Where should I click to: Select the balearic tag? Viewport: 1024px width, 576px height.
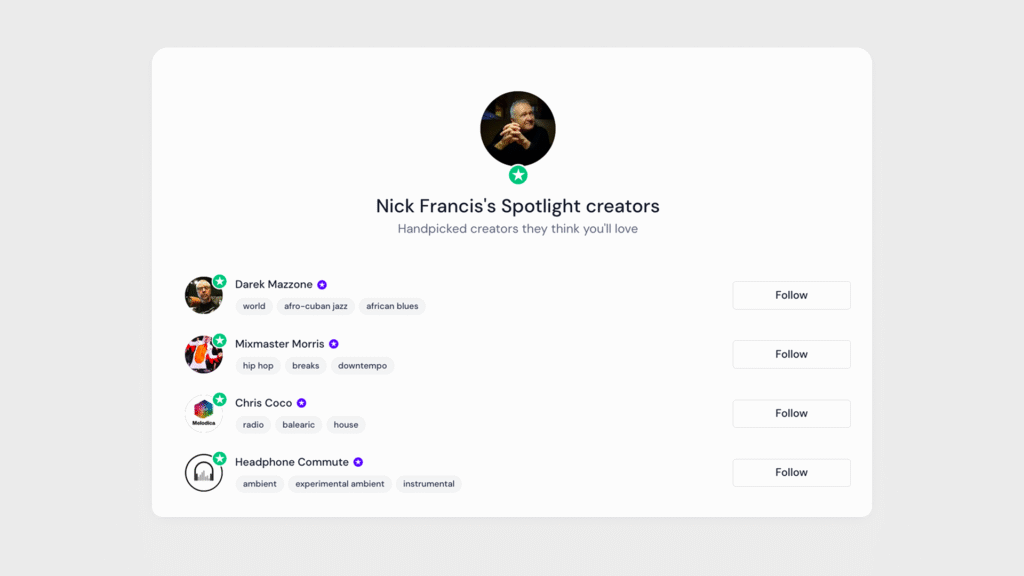(x=298, y=425)
